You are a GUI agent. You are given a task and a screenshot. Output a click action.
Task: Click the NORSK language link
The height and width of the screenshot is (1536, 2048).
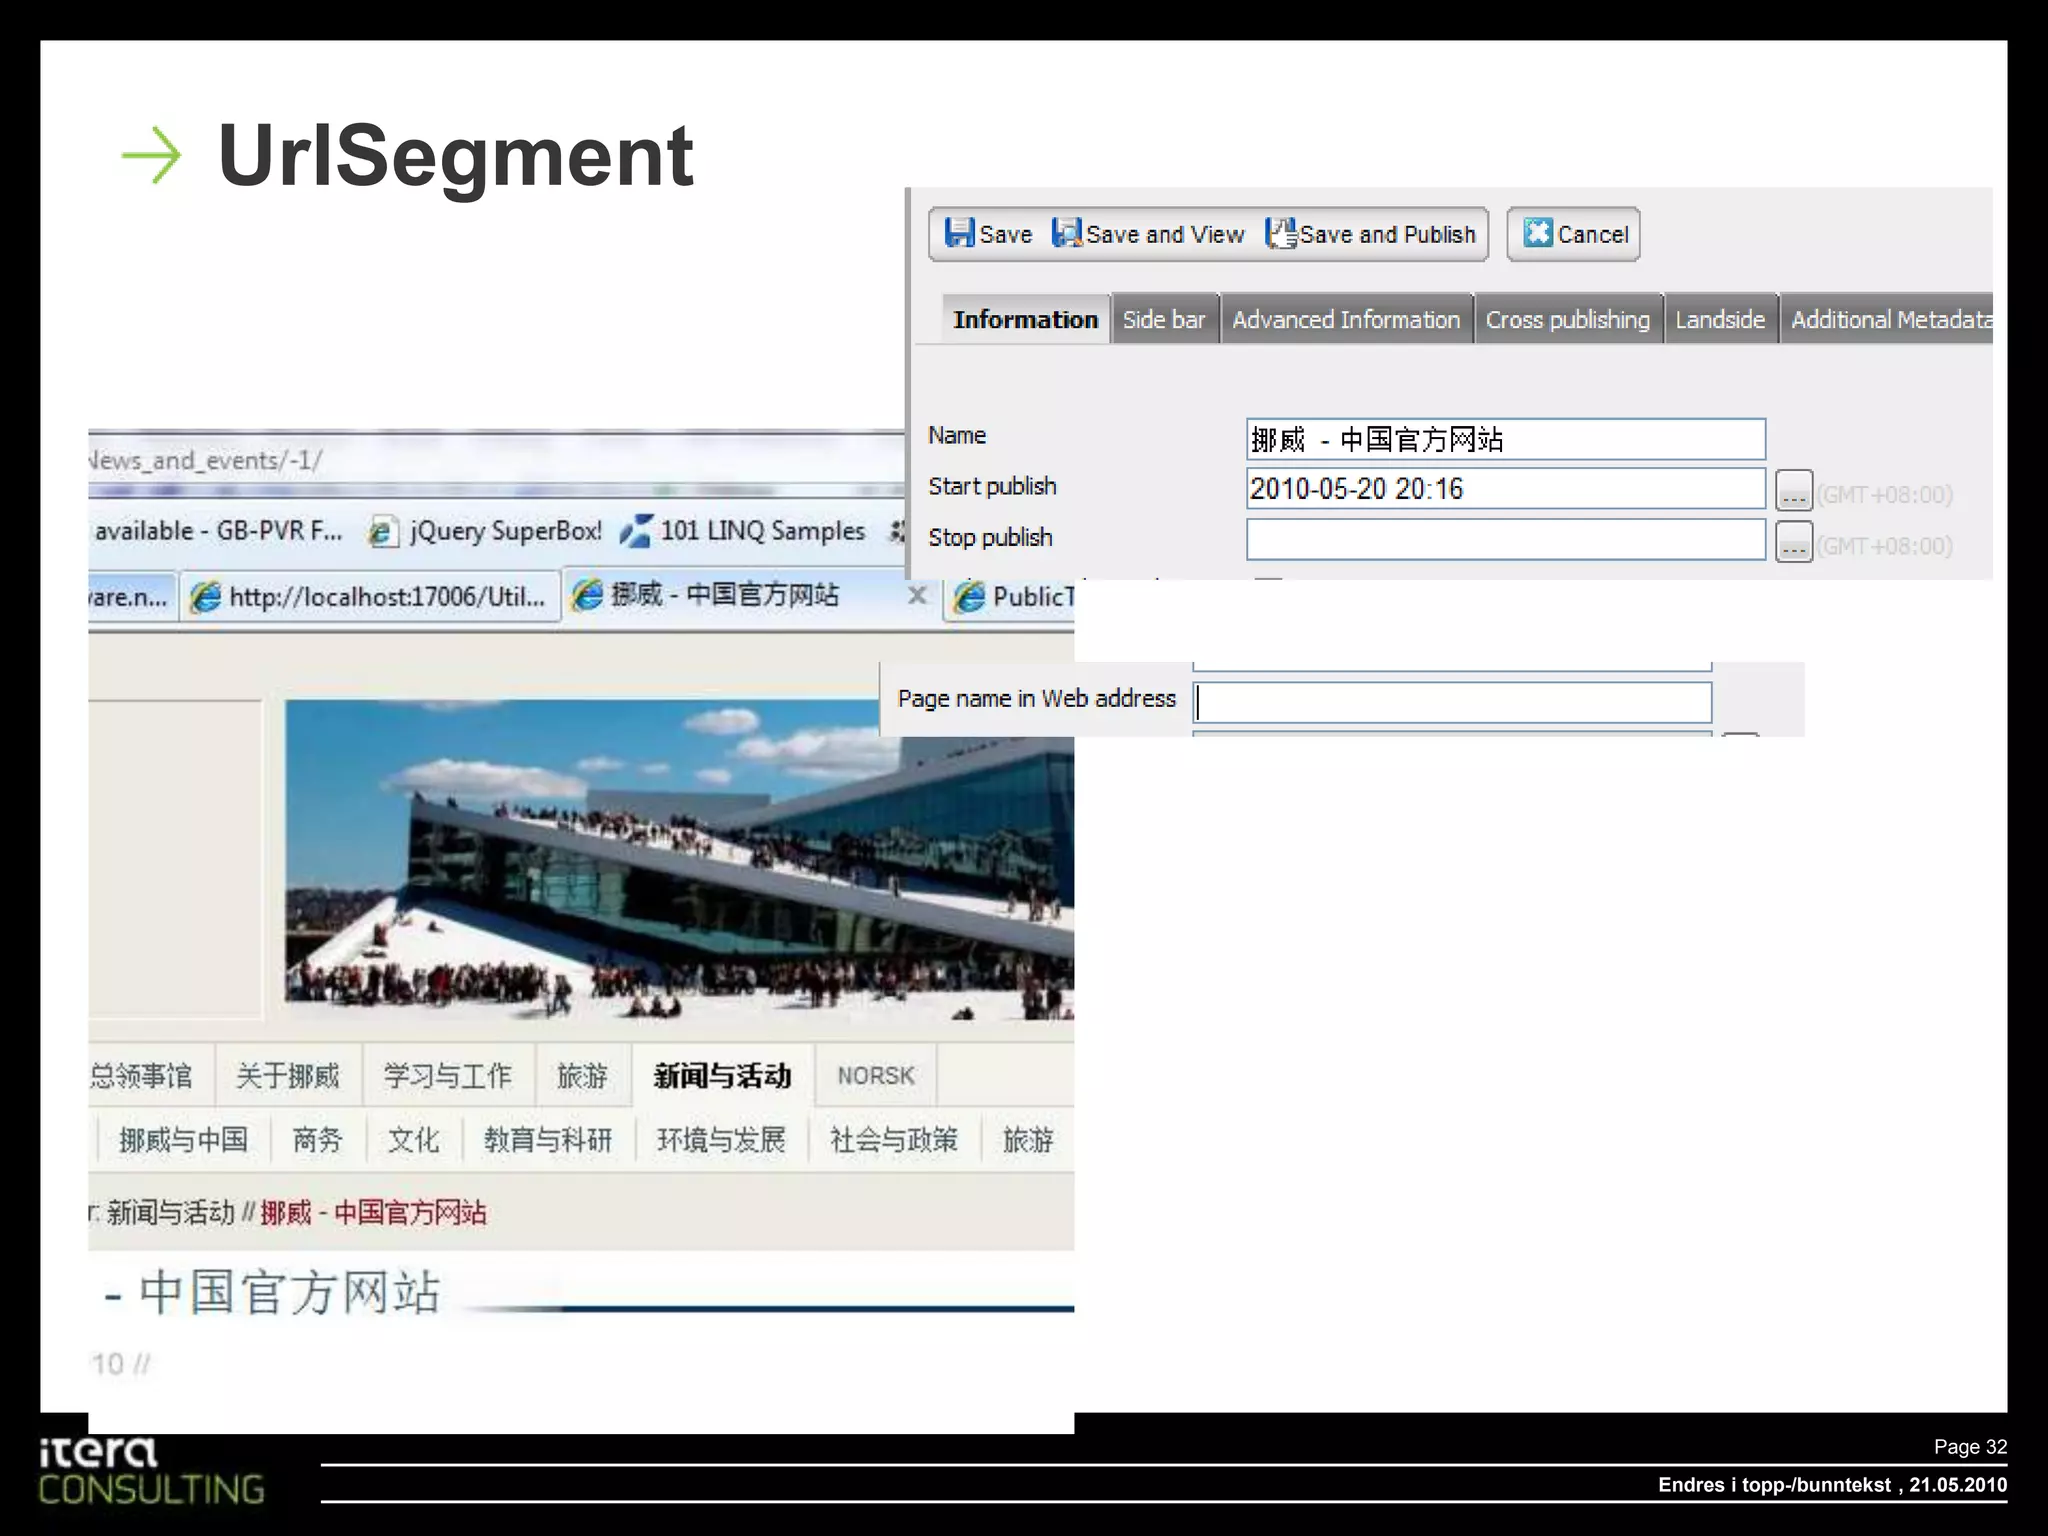point(875,1075)
